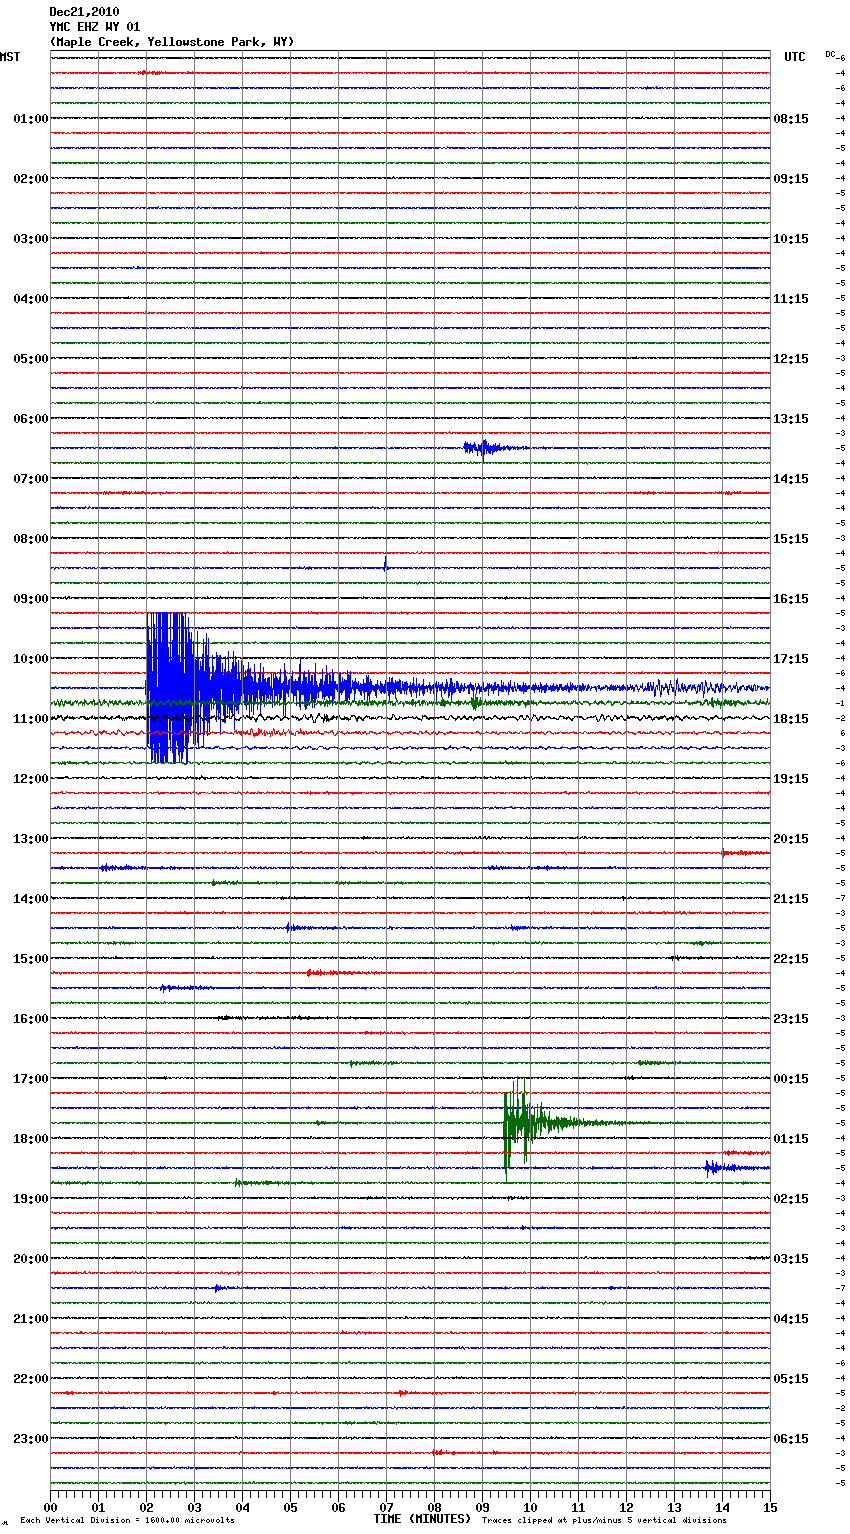Image resolution: width=850 pixels, height=1534 pixels.
Task: Click the 13:15 UTC time label
Action: pyautogui.click(x=791, y=419)
